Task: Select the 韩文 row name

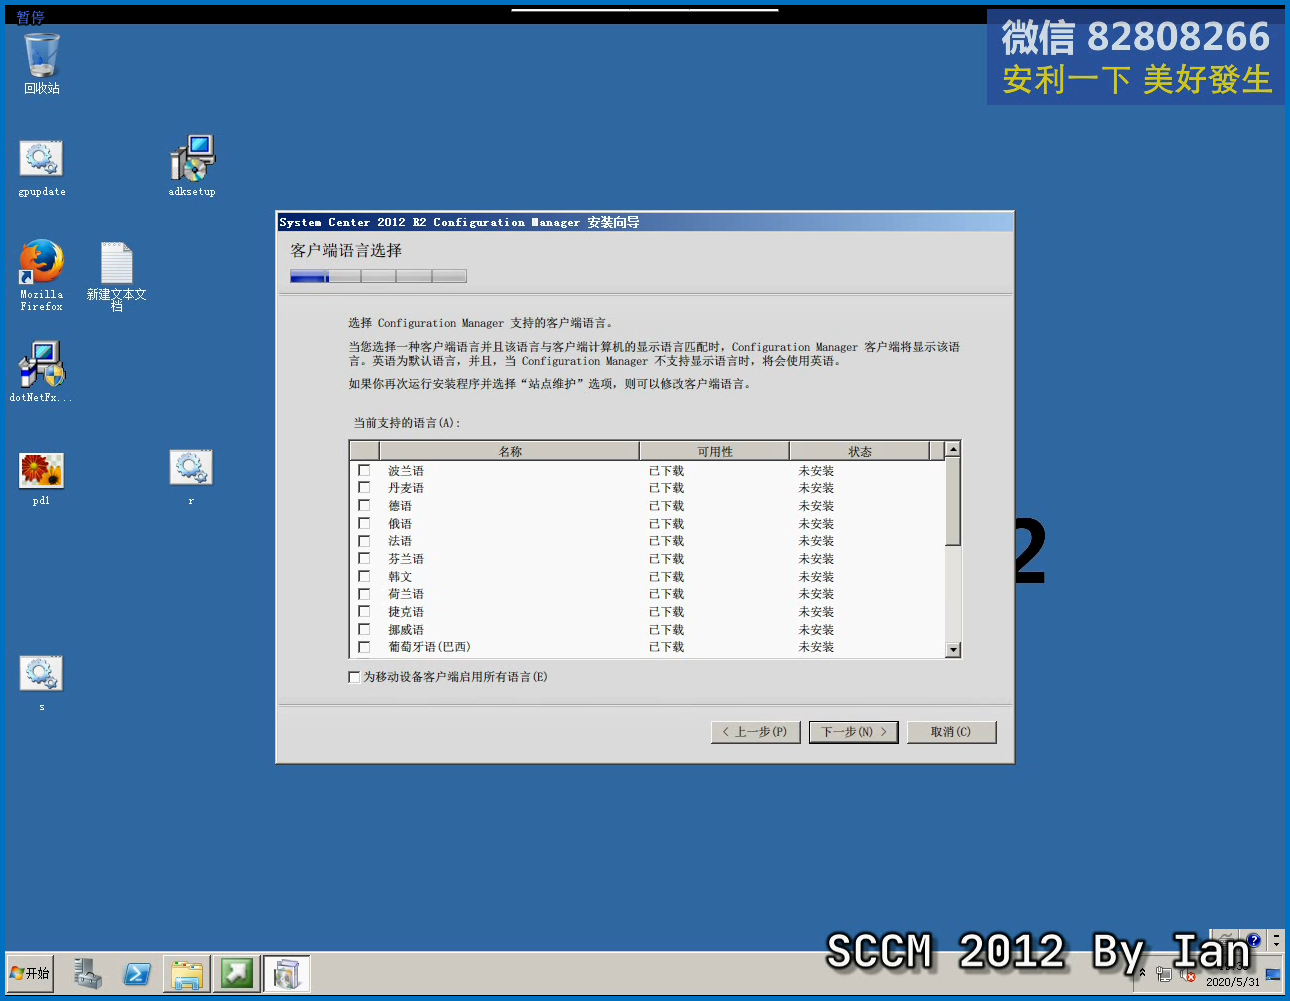Action: (400, 577)
